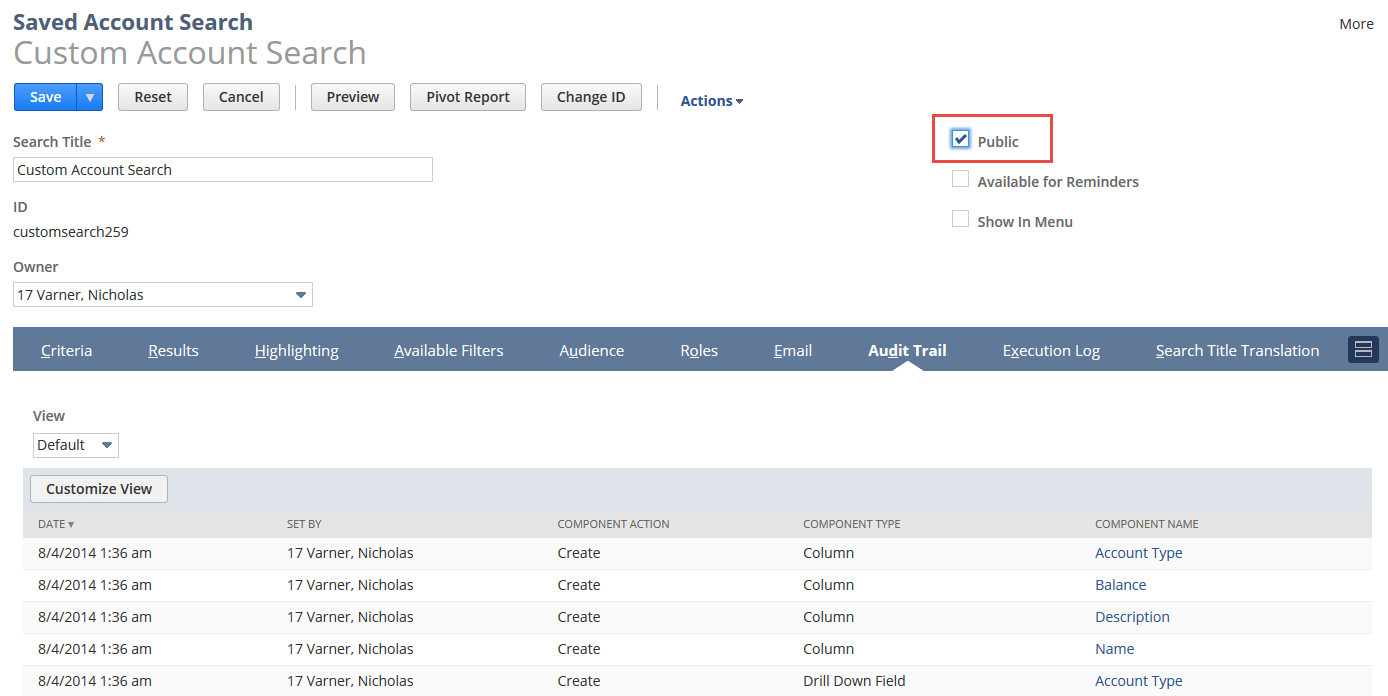Open Customize View for the audit trail
Image resolution: width=1388 pixels, height=696 pixels.
[x=99, y=489]
